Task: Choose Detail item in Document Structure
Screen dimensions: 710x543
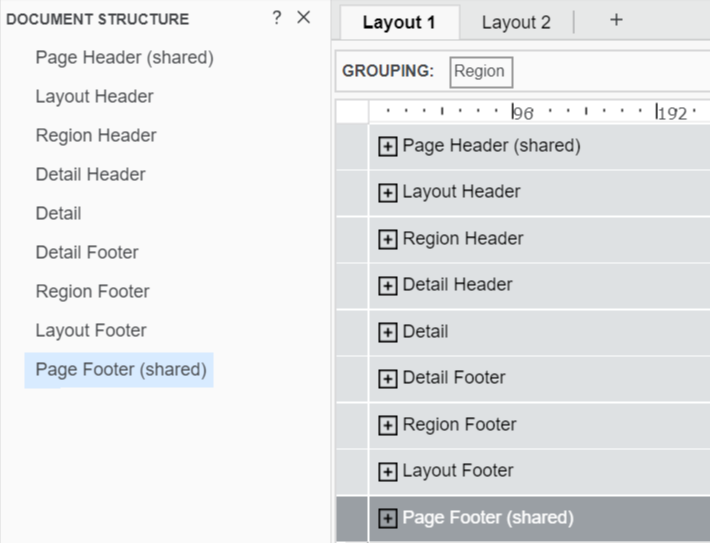Action: point(58,214)
